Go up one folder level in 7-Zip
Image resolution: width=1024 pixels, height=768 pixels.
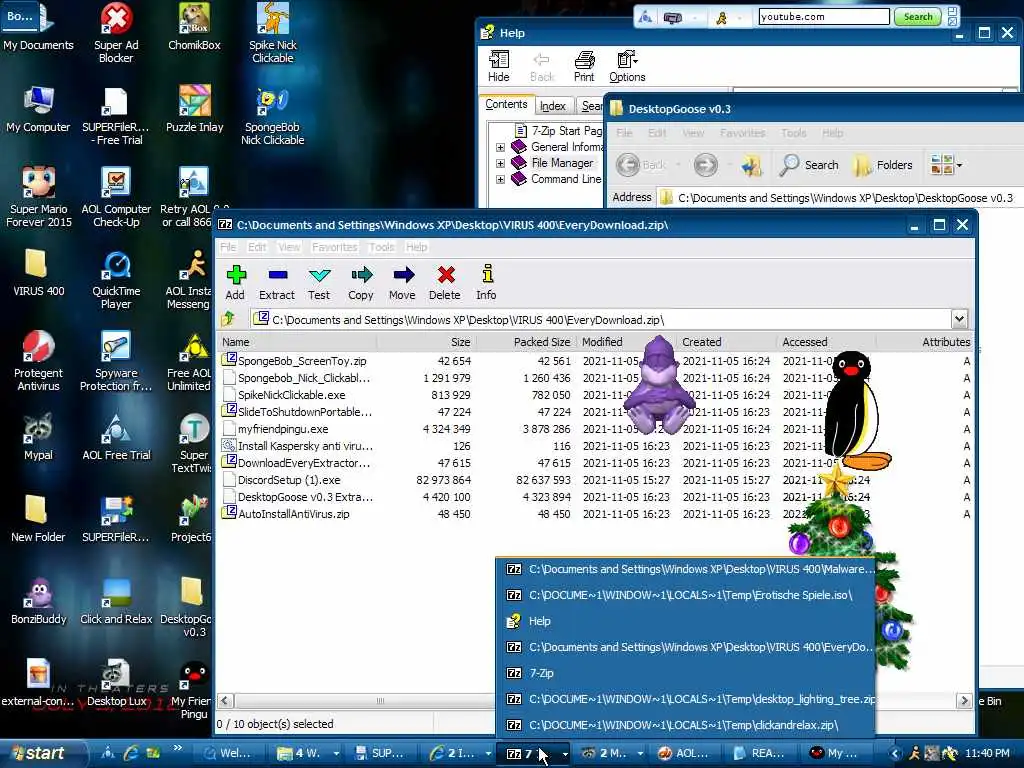(229, 319)
